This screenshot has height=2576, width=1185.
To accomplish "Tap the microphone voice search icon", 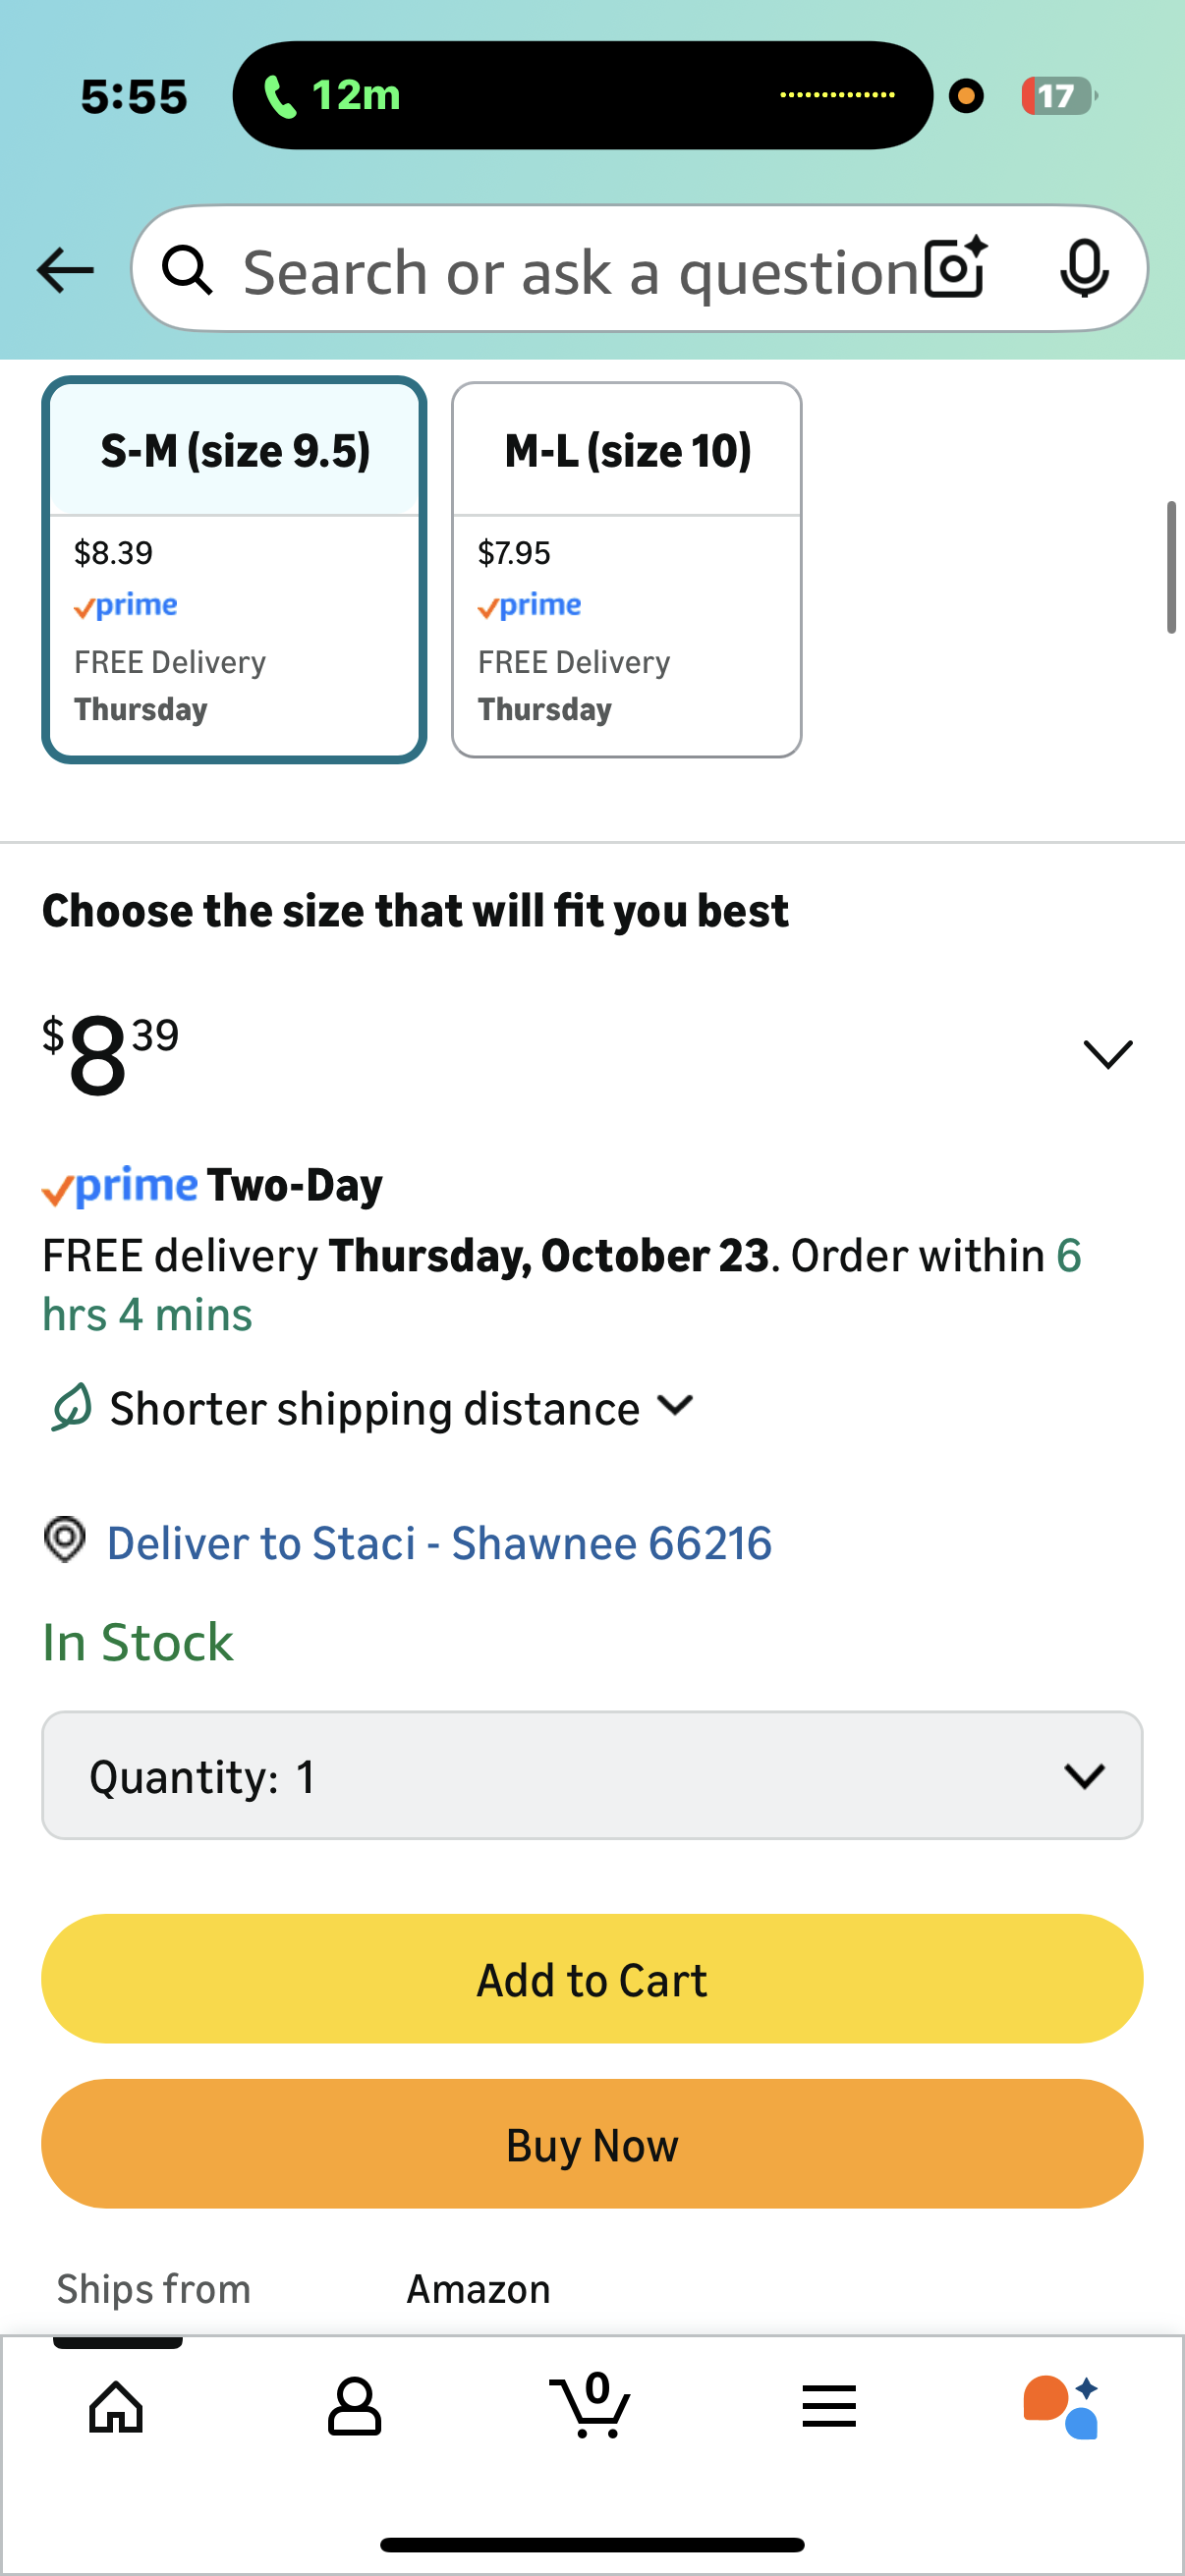I will (x=1084, y=269).
